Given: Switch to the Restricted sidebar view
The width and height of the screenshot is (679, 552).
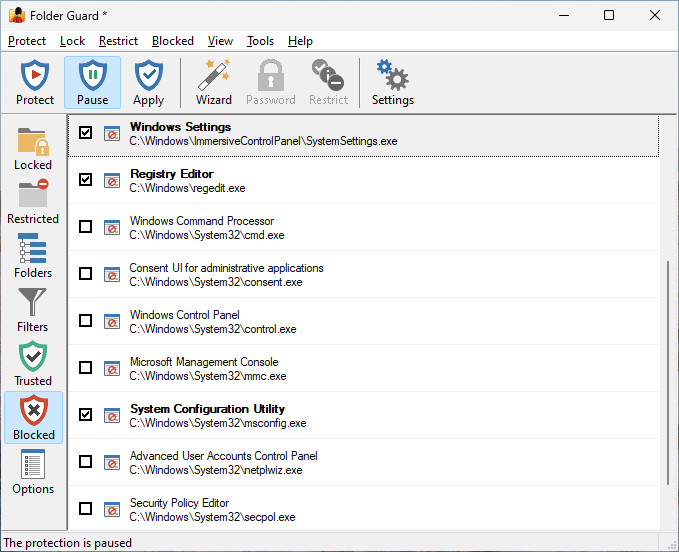Looking at the screenshot, I should 33,203.
